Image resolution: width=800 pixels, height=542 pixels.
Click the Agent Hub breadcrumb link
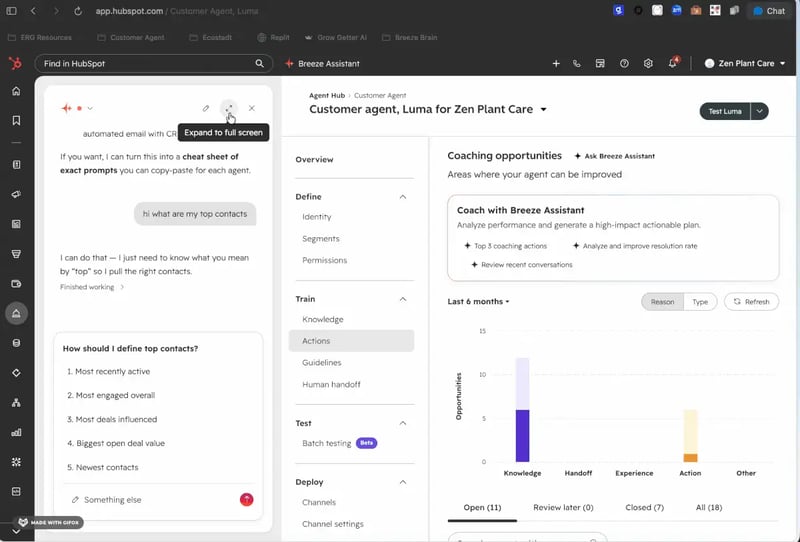(x=327, y=95)
